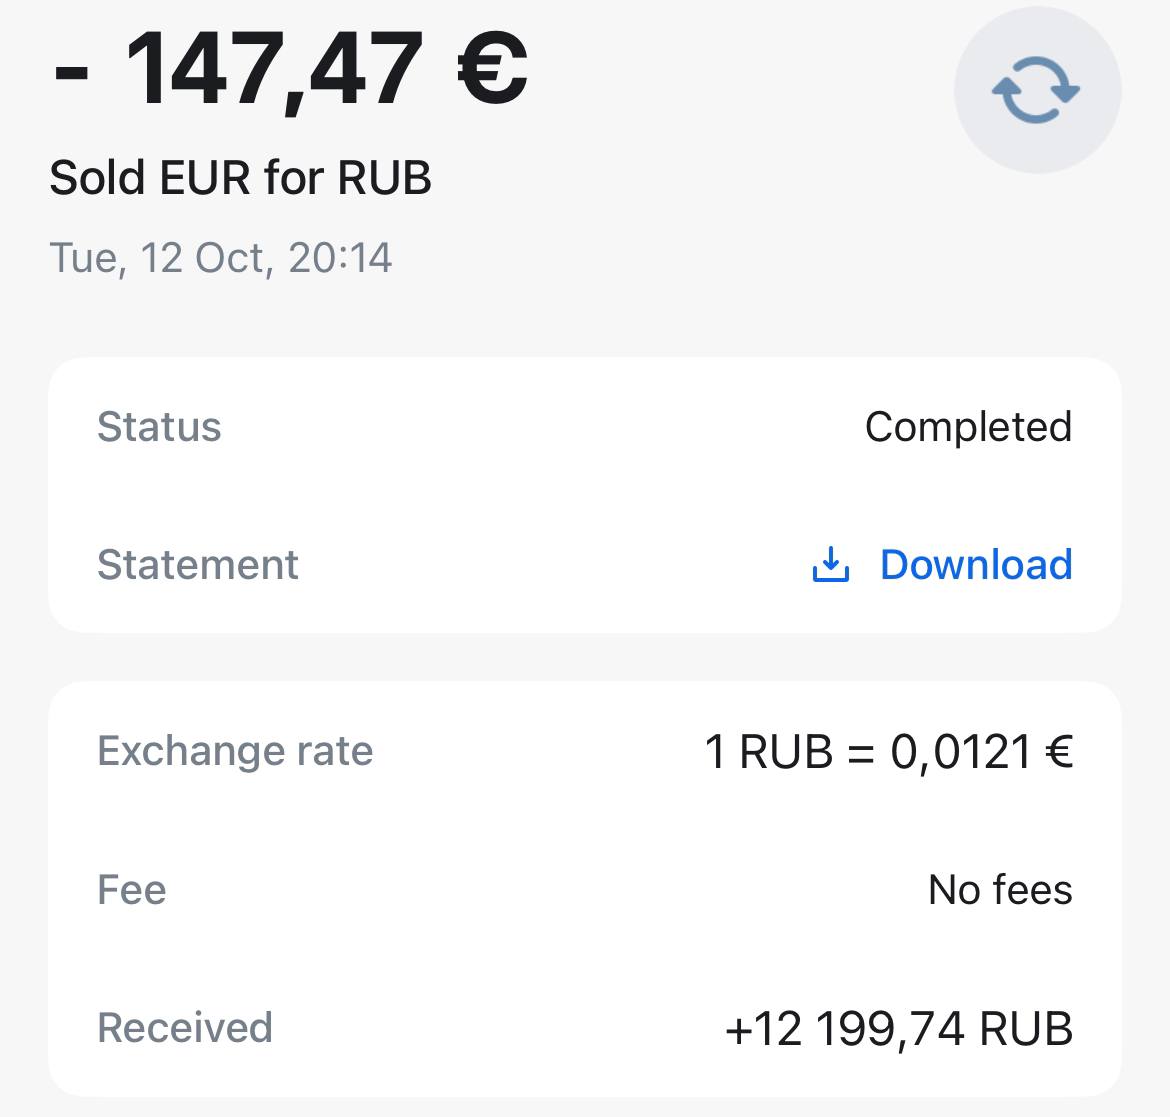The image size is (1170, 1117).
Task: Tap the date Tue, 12 Oct, 20:14
Action: point(221,258)
